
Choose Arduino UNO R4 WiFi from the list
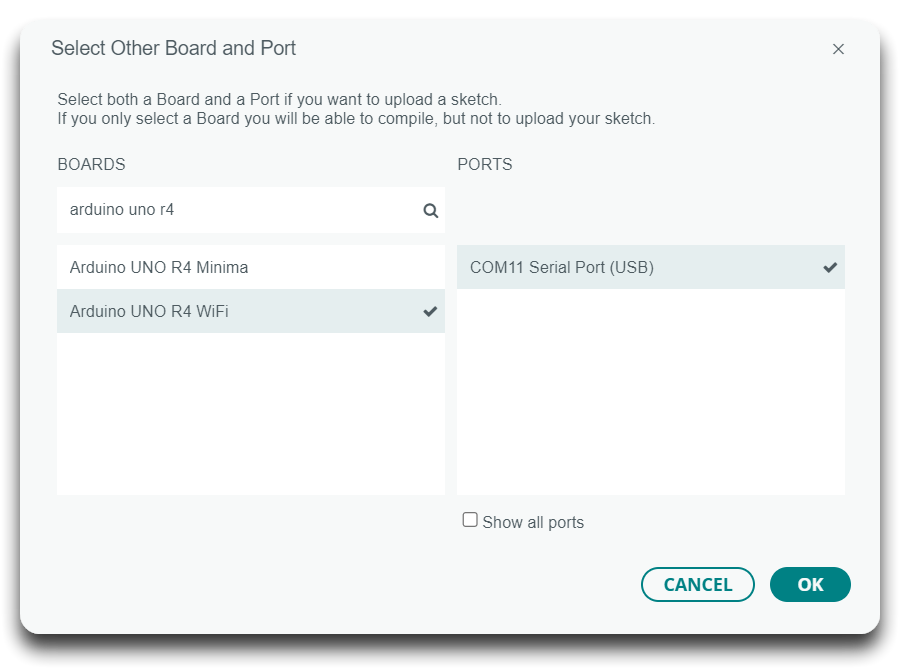(251, 311)
